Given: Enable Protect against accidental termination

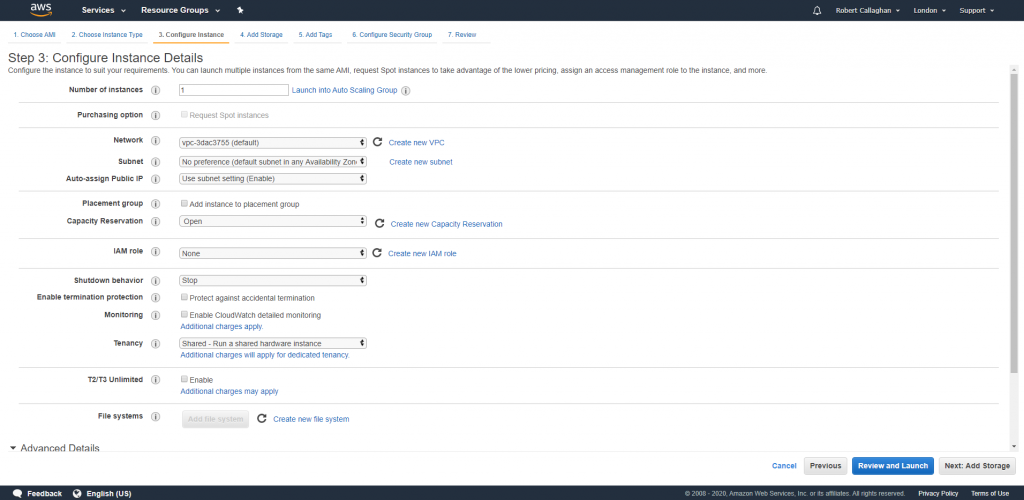Looking at the screenshot, I should coord(184,297).
